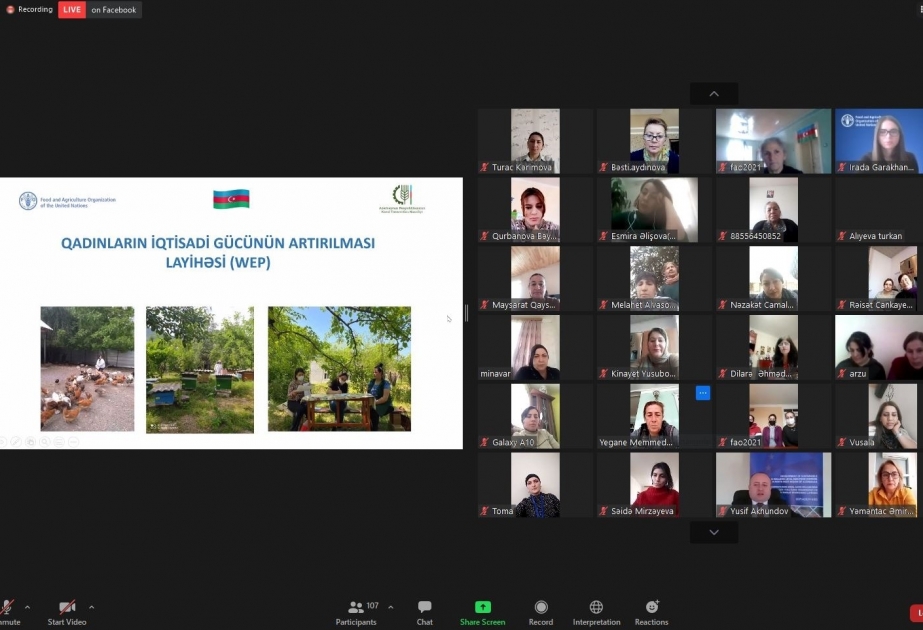923x630 pixels.
Task: Select Maysarat Qays's video tile
Action: pyautogui.click(x=535, y=278)
